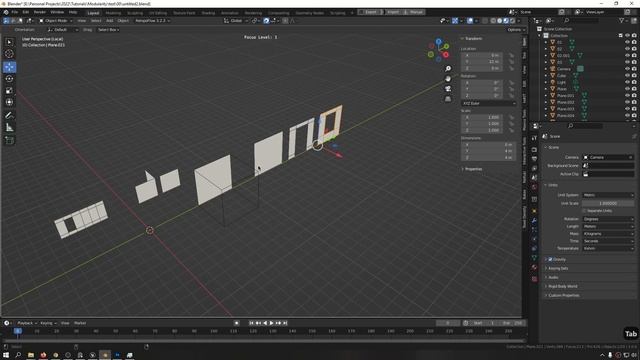Open the Object Data mesh tab
This screenshot has height=360, width=640.
coord(534,258)
